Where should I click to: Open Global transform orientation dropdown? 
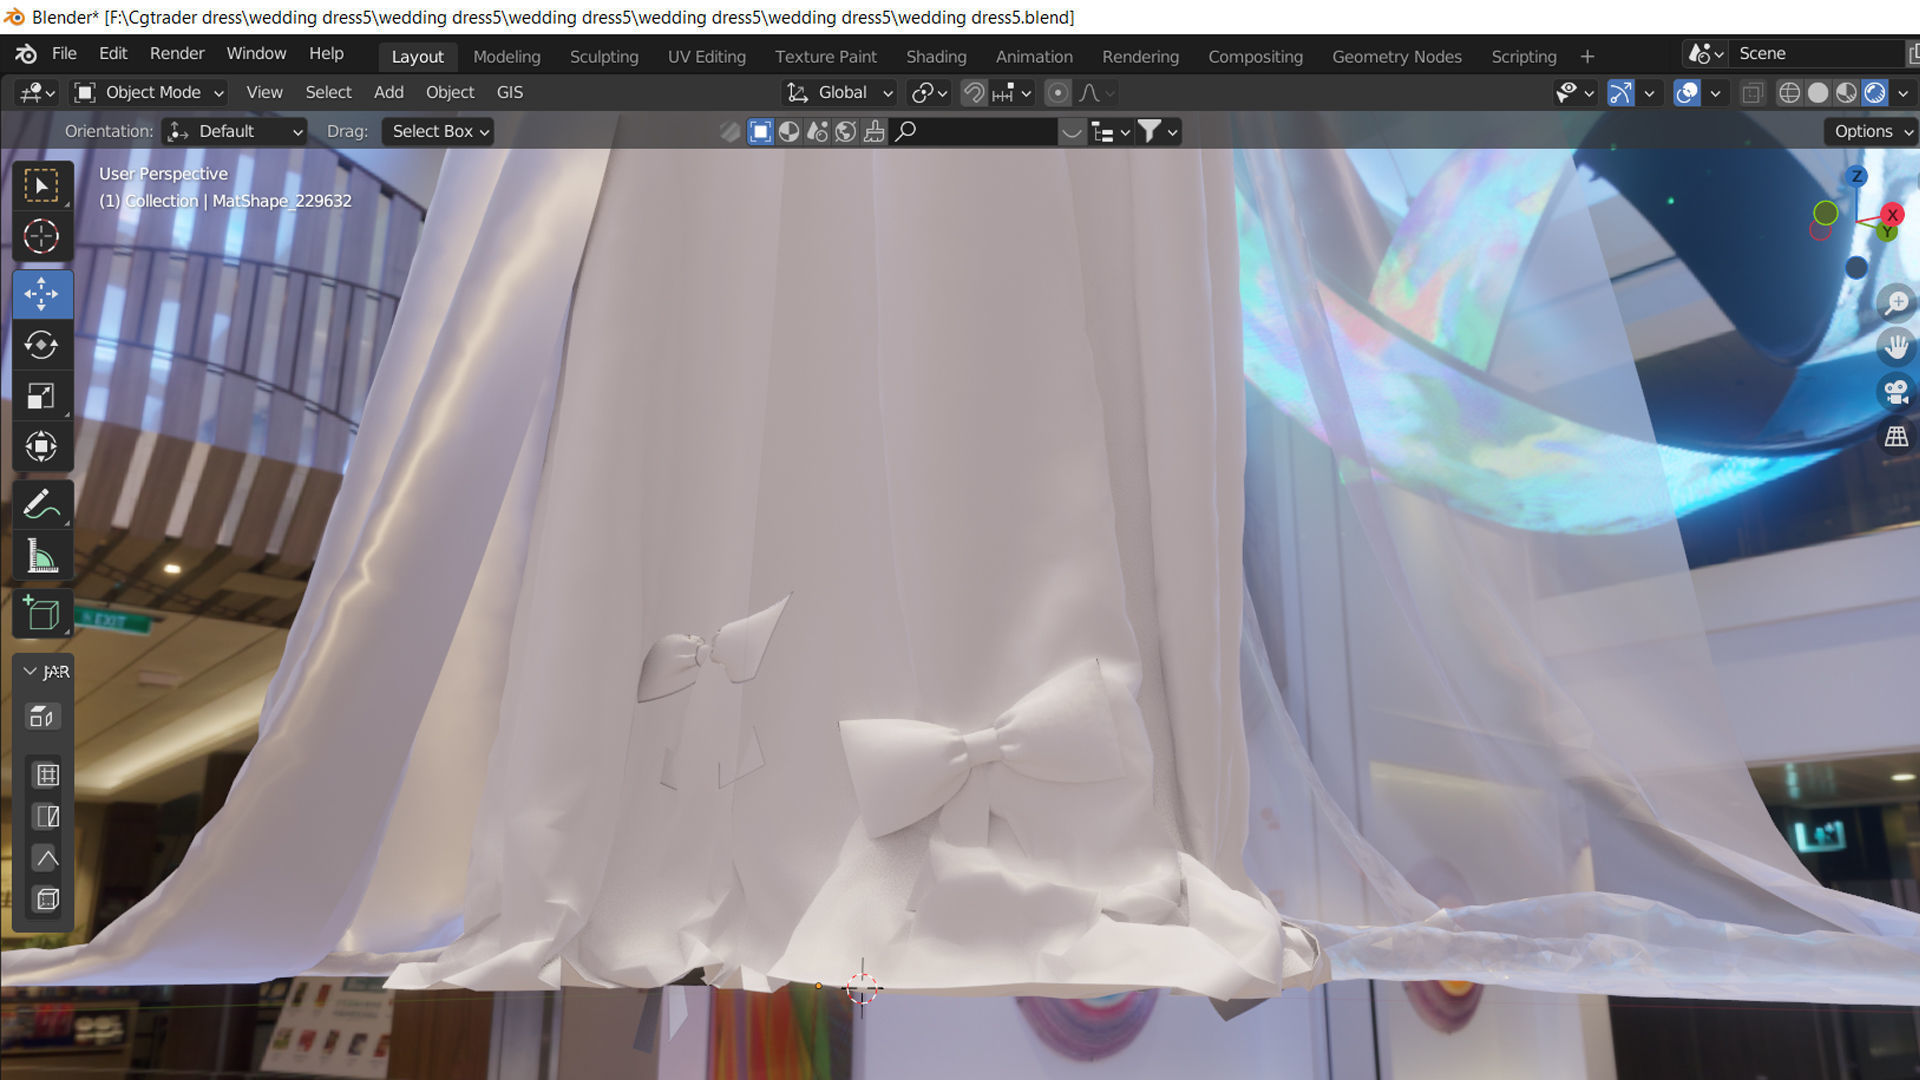coord(840,93)
